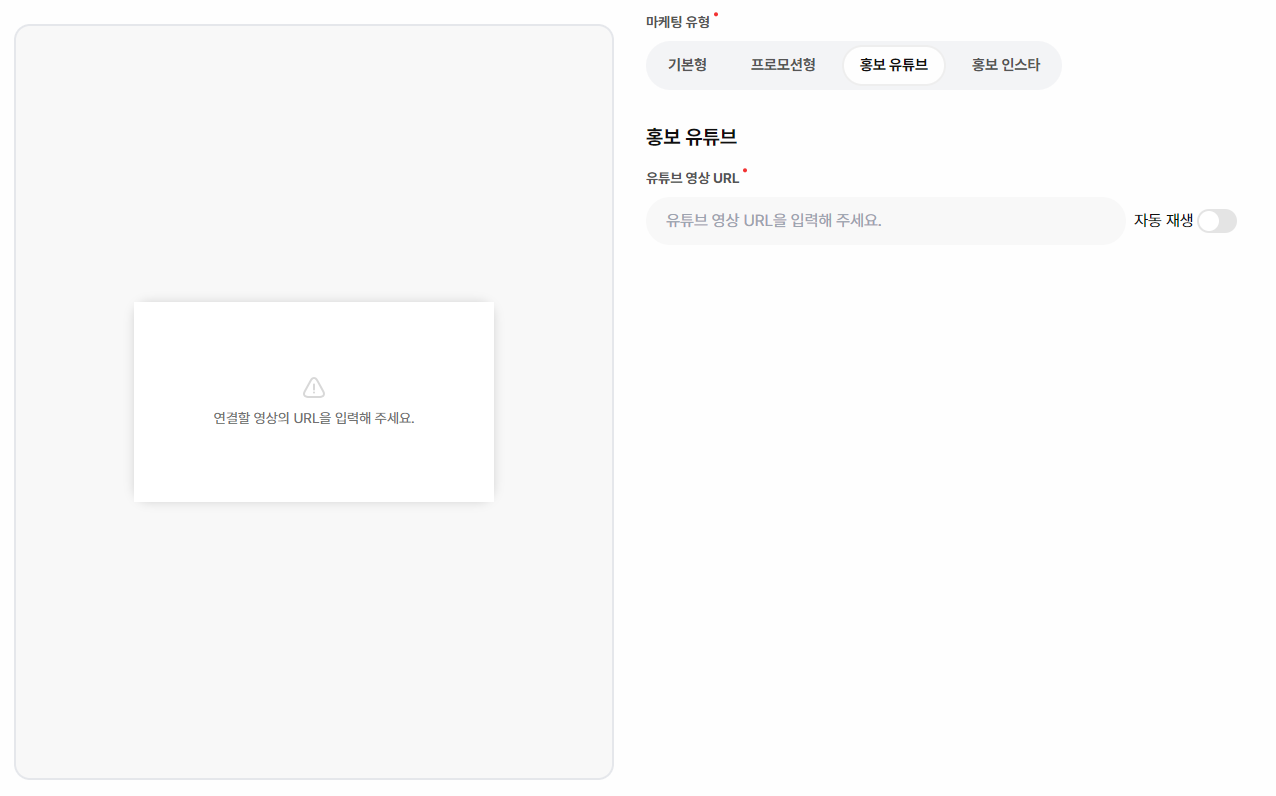Click the 자동 재생 label text

click(x=1163, y=221)
